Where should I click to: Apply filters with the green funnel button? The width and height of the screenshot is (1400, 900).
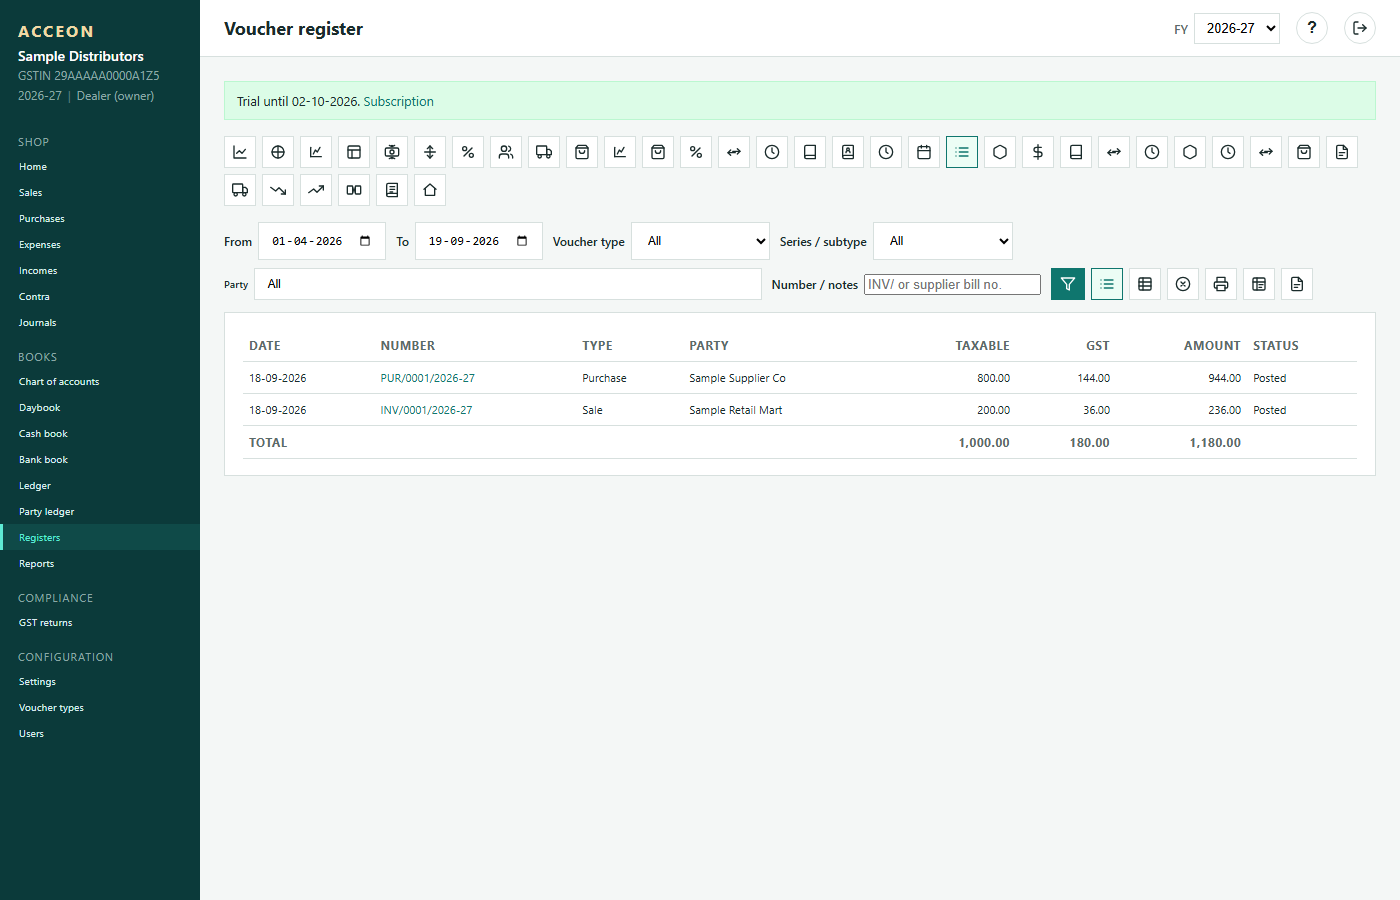tap(1068, 284)
